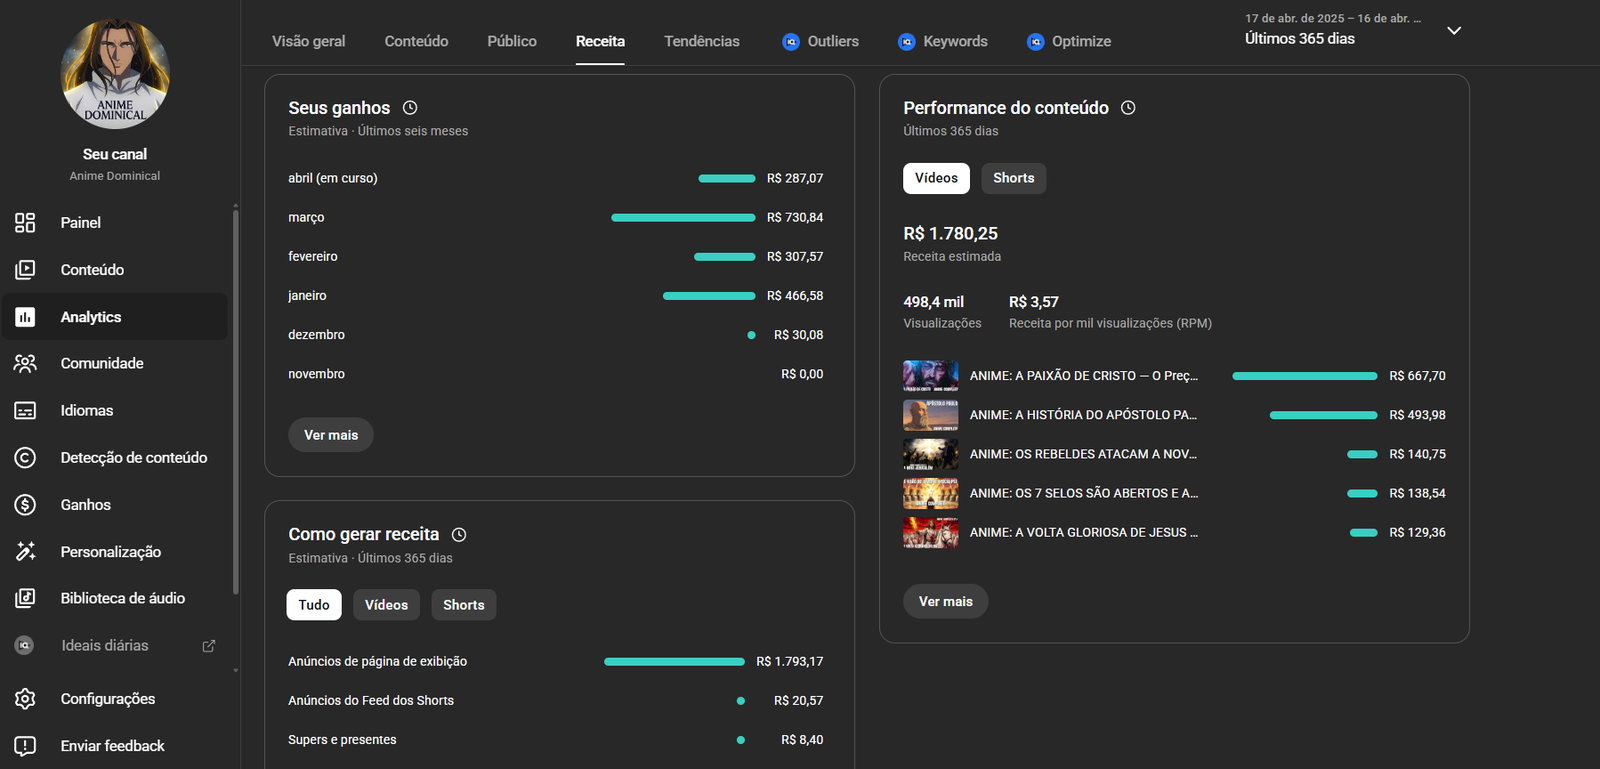1600x769 pixels.
Task: Click Ver mais under Performance do conteúdo
Action: (945, 601)
